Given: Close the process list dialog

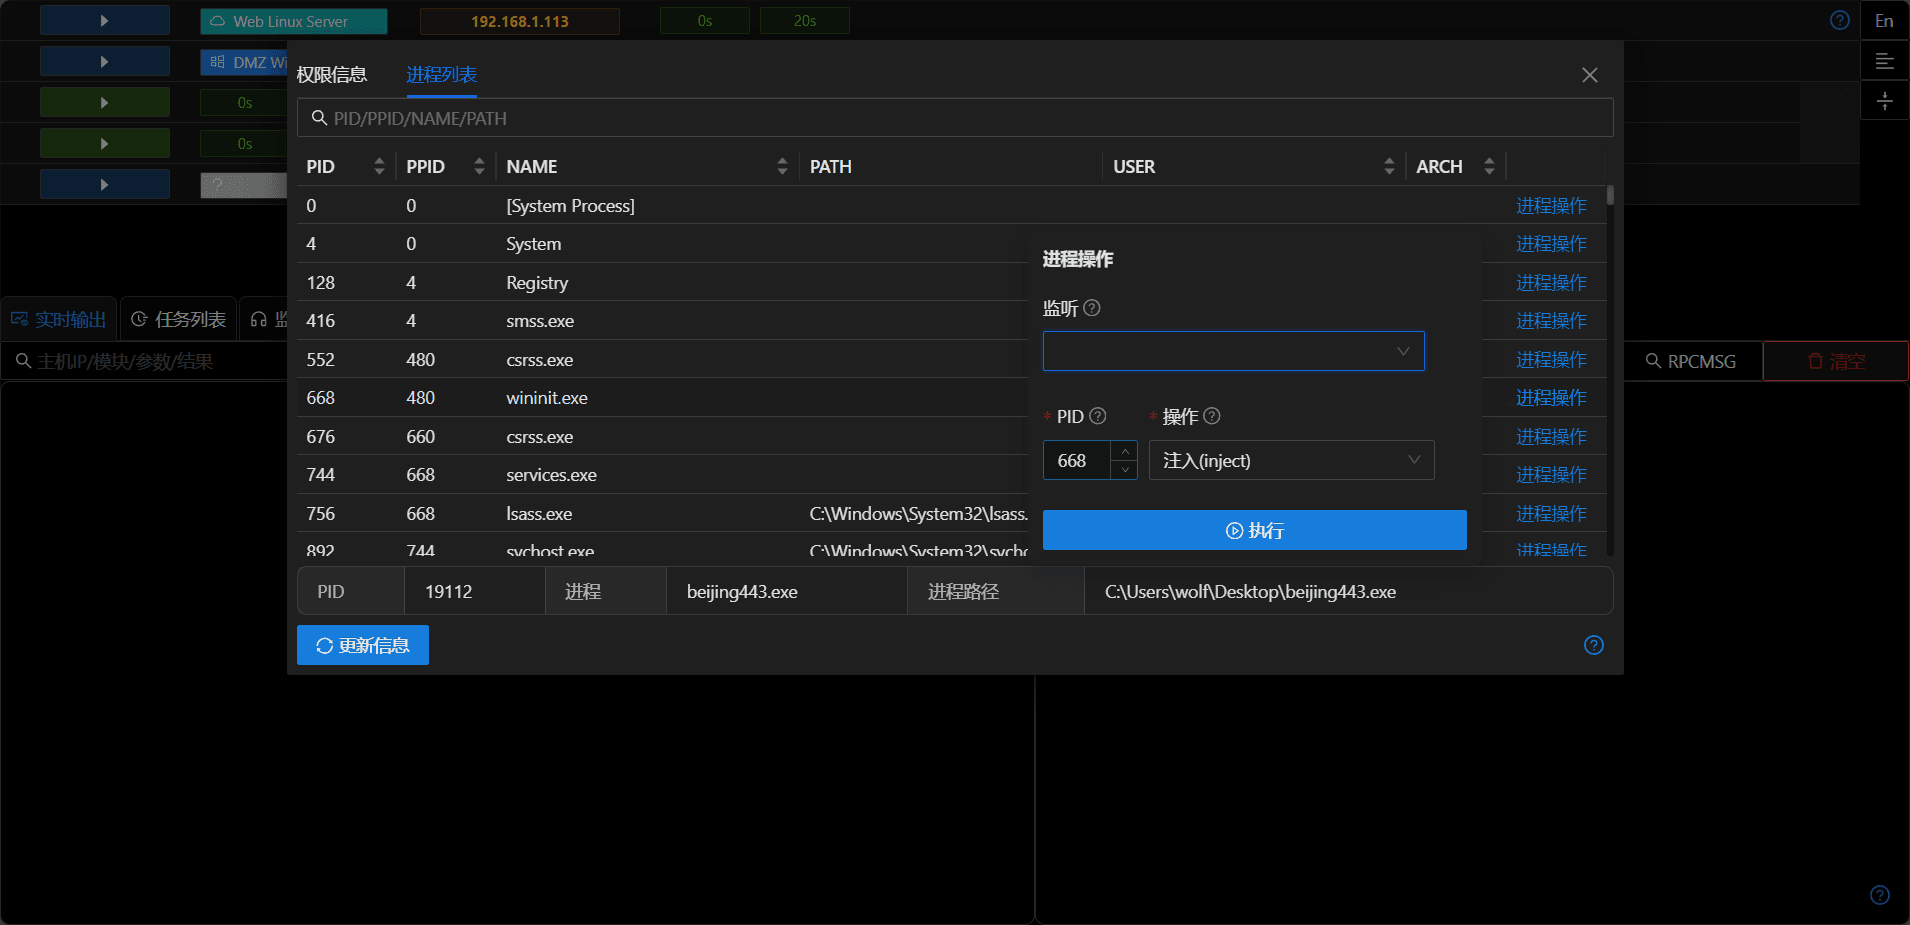Looking at the screenshot, I should click(x=1590, y=75).
